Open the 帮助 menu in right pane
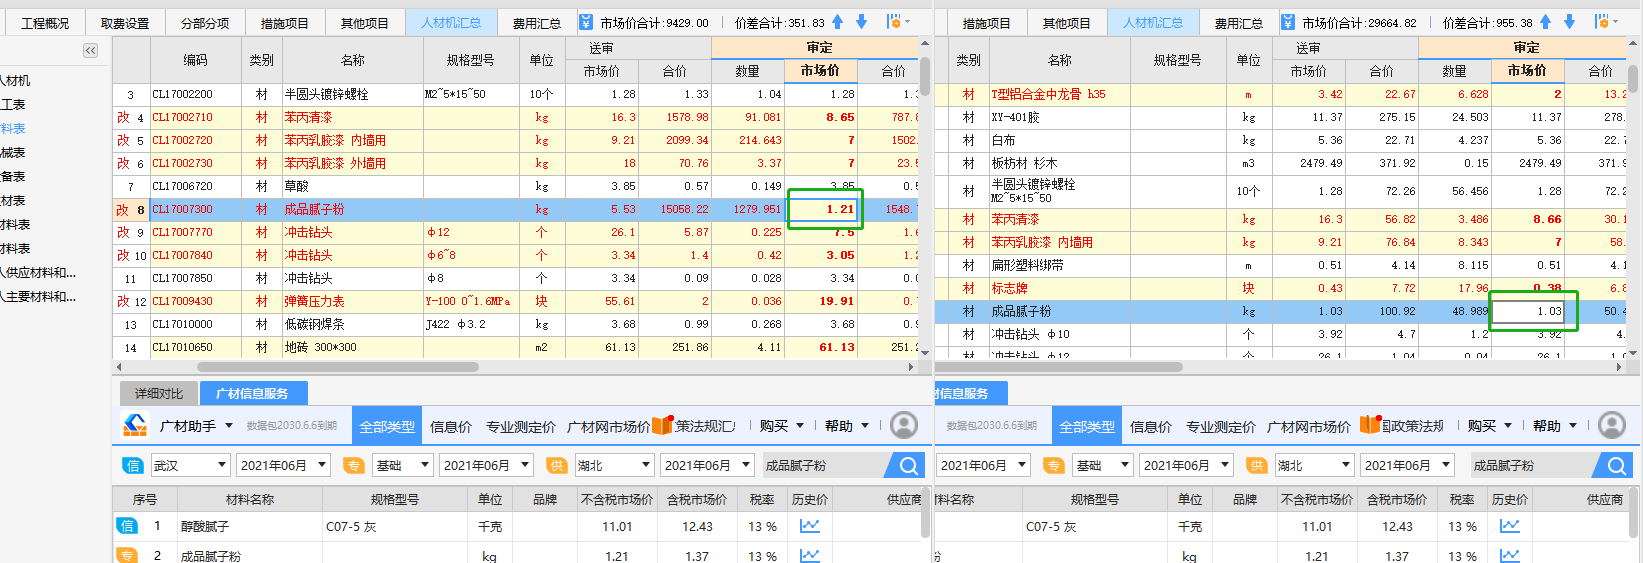Image resolution: width=1643 pixels, height=563 pixels. tap(1554, 426)
